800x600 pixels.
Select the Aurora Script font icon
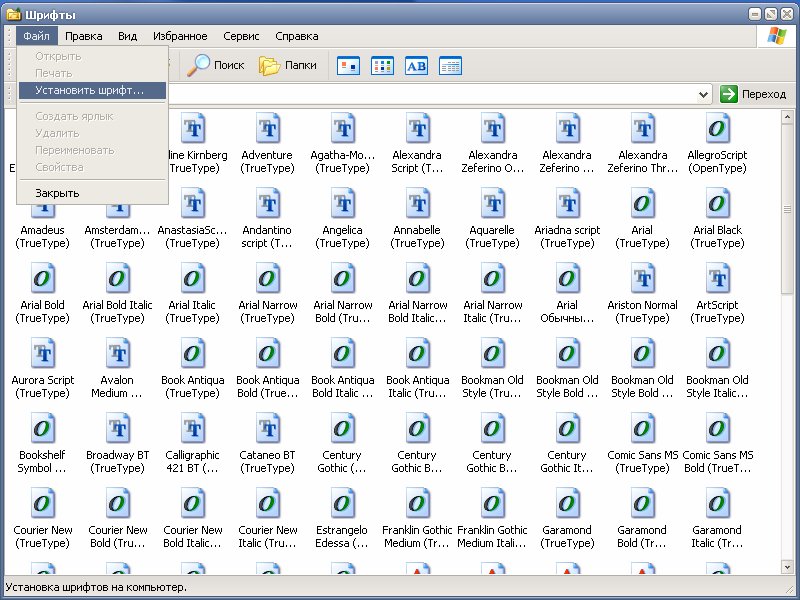[x=42, y=353]
